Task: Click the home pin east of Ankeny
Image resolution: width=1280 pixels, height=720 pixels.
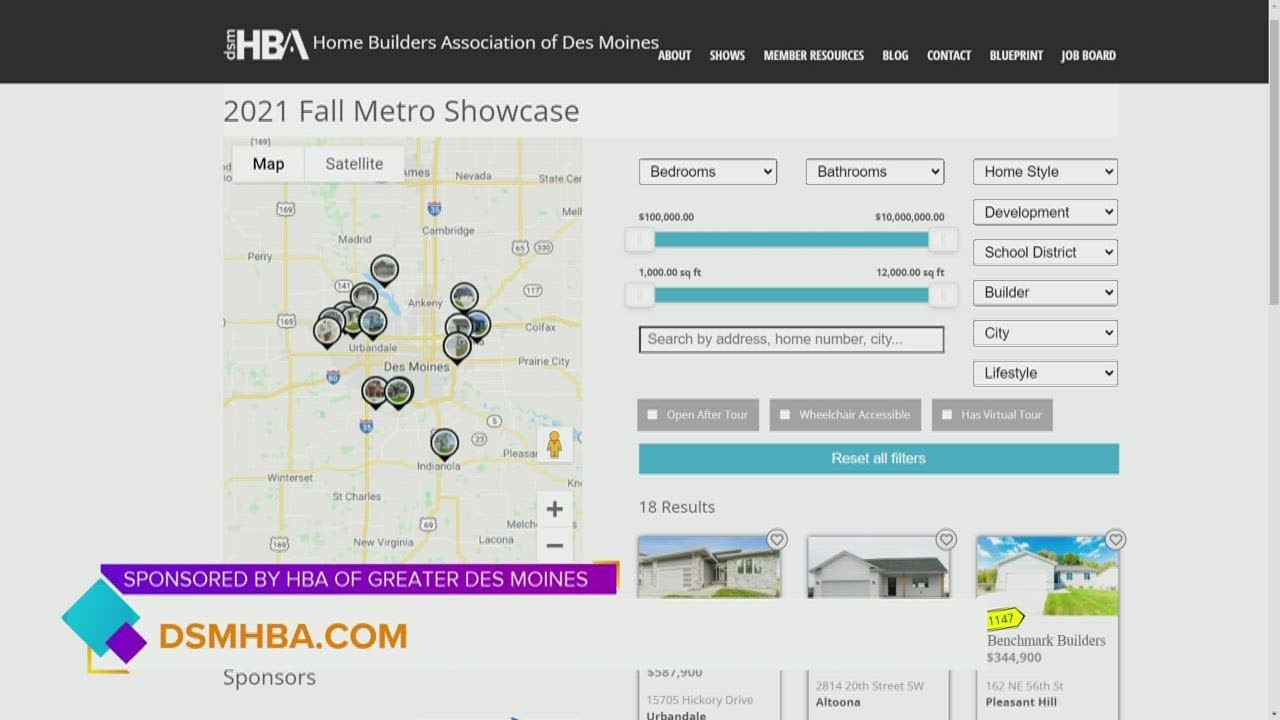Action: [x=463, y=298]
